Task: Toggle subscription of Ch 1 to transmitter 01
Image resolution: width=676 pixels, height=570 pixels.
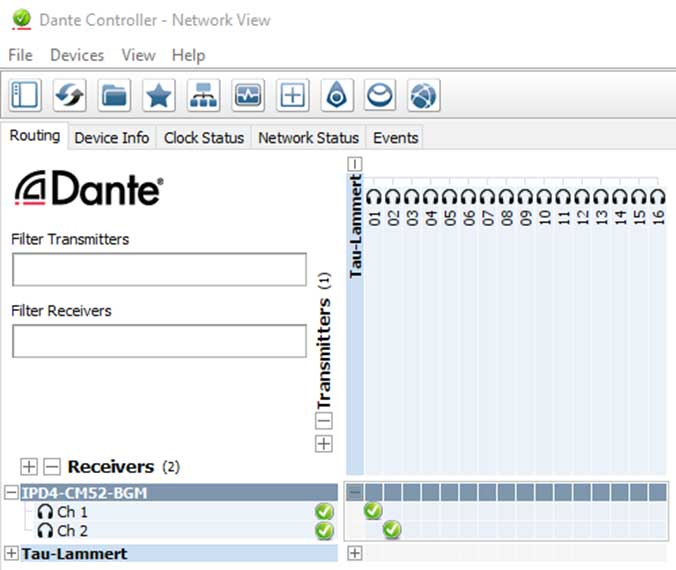Action: (x=373, y=511)
